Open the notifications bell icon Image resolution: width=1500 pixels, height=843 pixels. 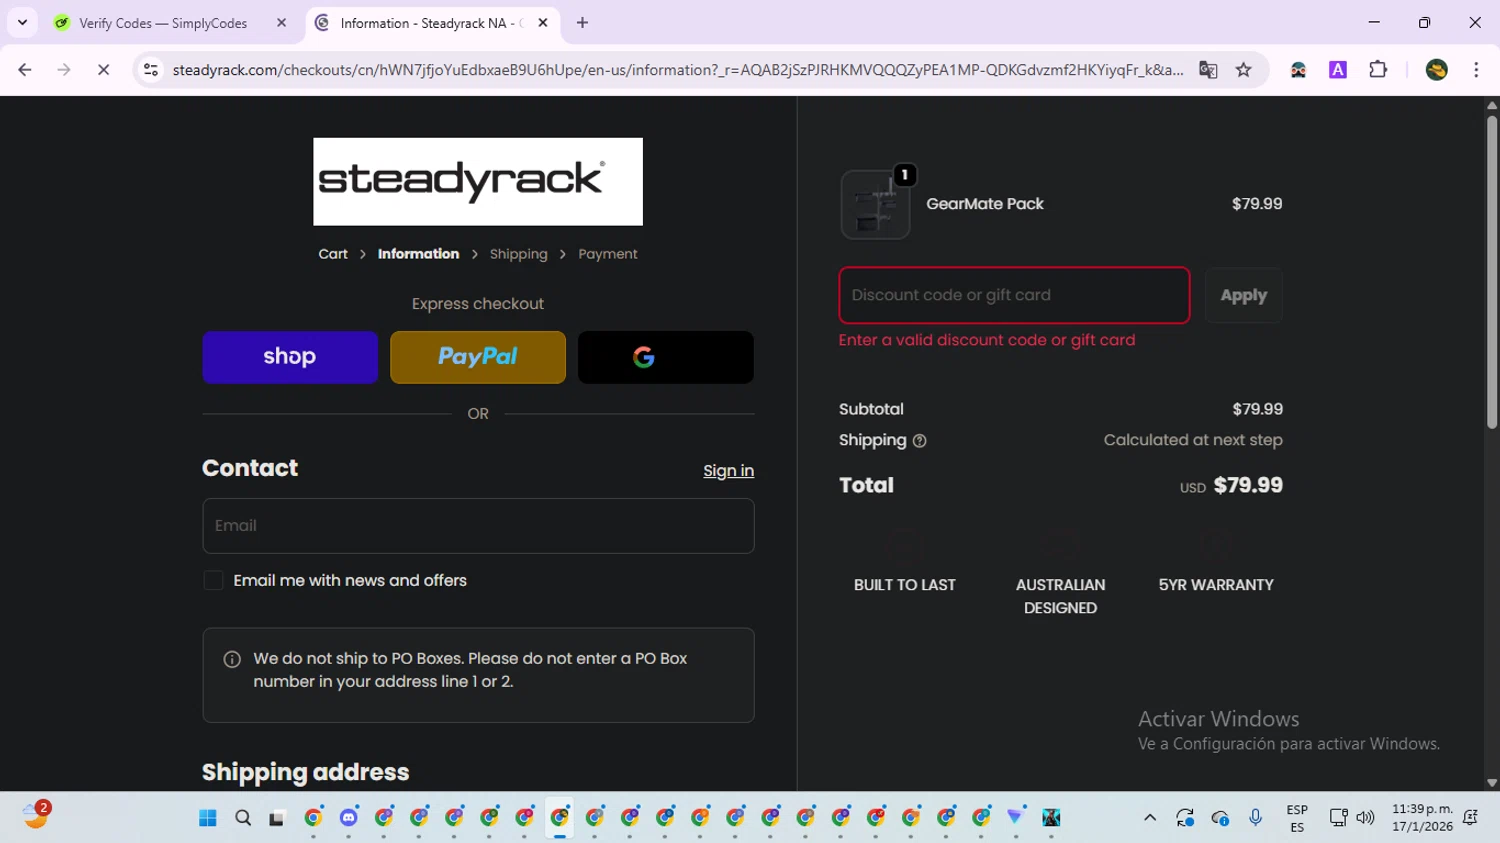(x=1471, y=818)
